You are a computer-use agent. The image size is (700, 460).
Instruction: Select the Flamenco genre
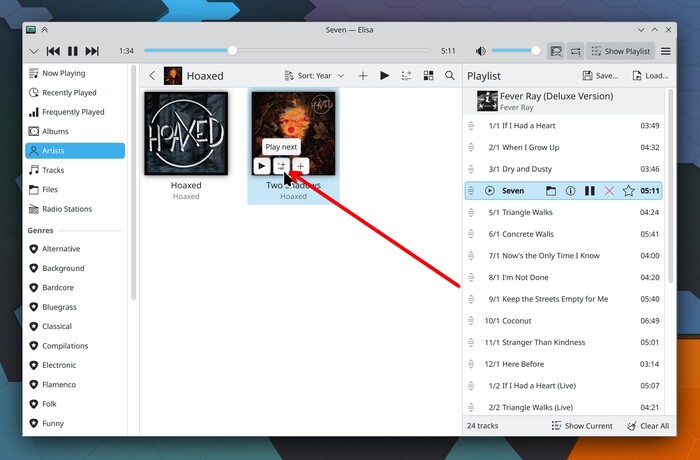75,385
